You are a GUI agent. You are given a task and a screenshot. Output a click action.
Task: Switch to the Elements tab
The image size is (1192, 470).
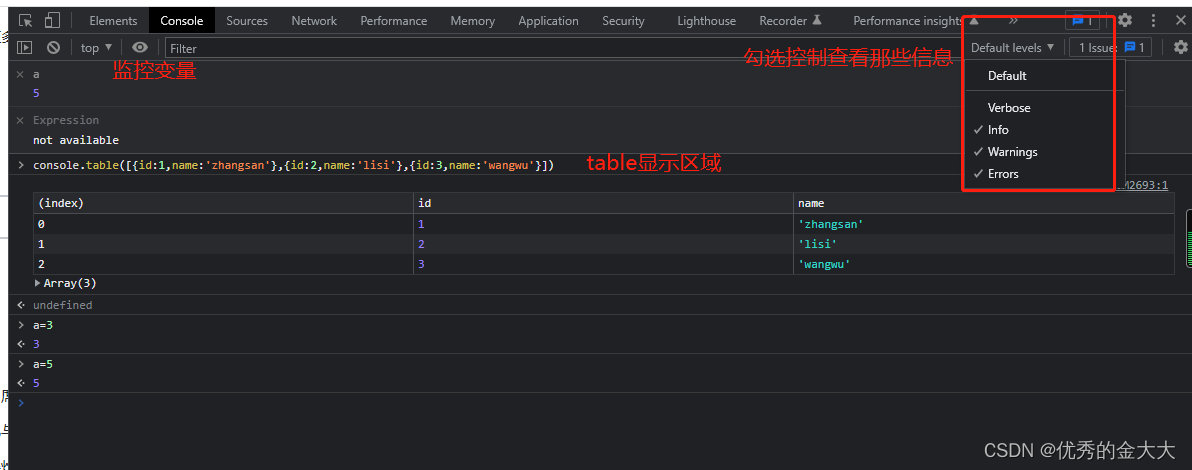pos(113,21)
